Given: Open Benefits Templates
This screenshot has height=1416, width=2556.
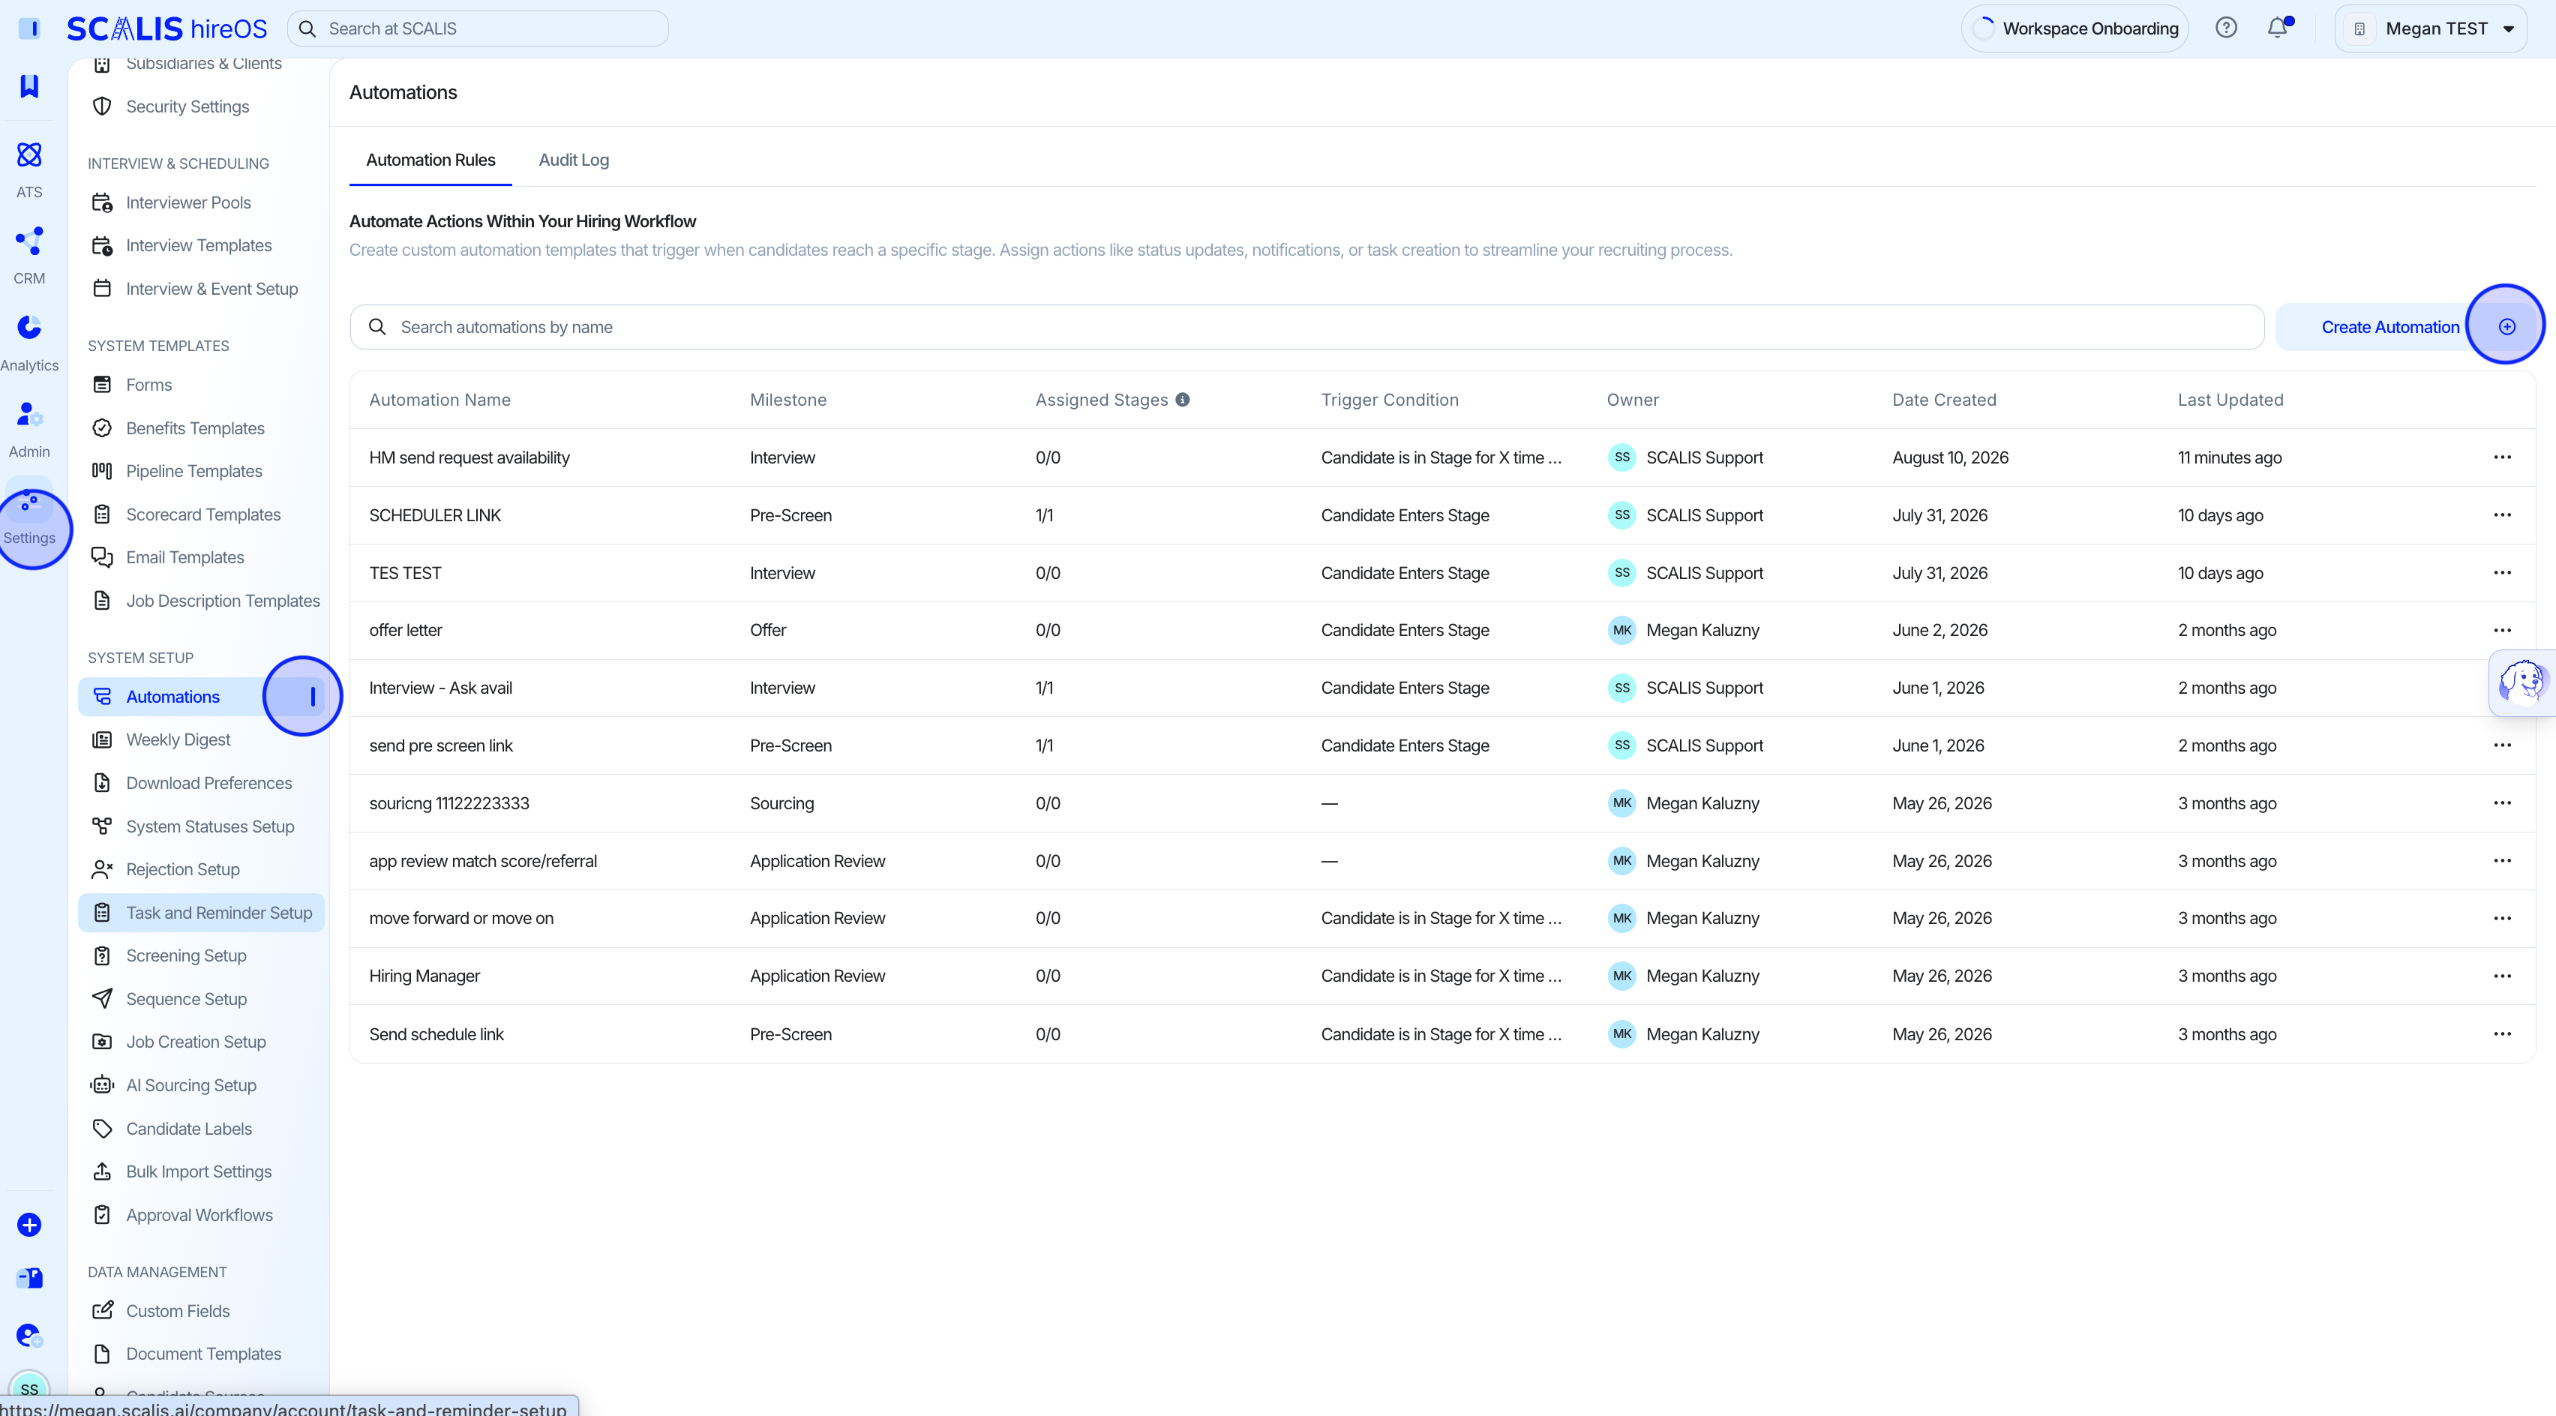Looking at the screenshot, I should tap(195, 428).
